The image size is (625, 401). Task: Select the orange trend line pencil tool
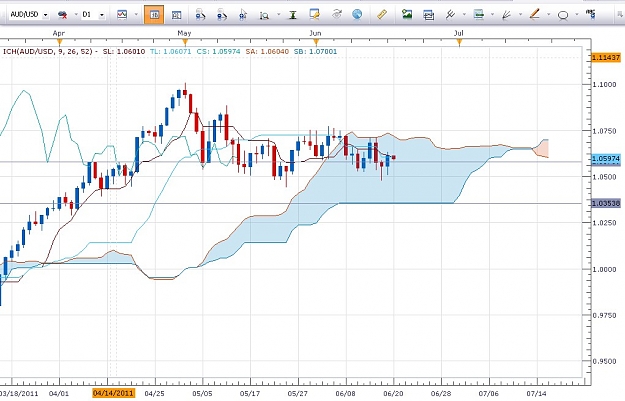pos(535,15)
